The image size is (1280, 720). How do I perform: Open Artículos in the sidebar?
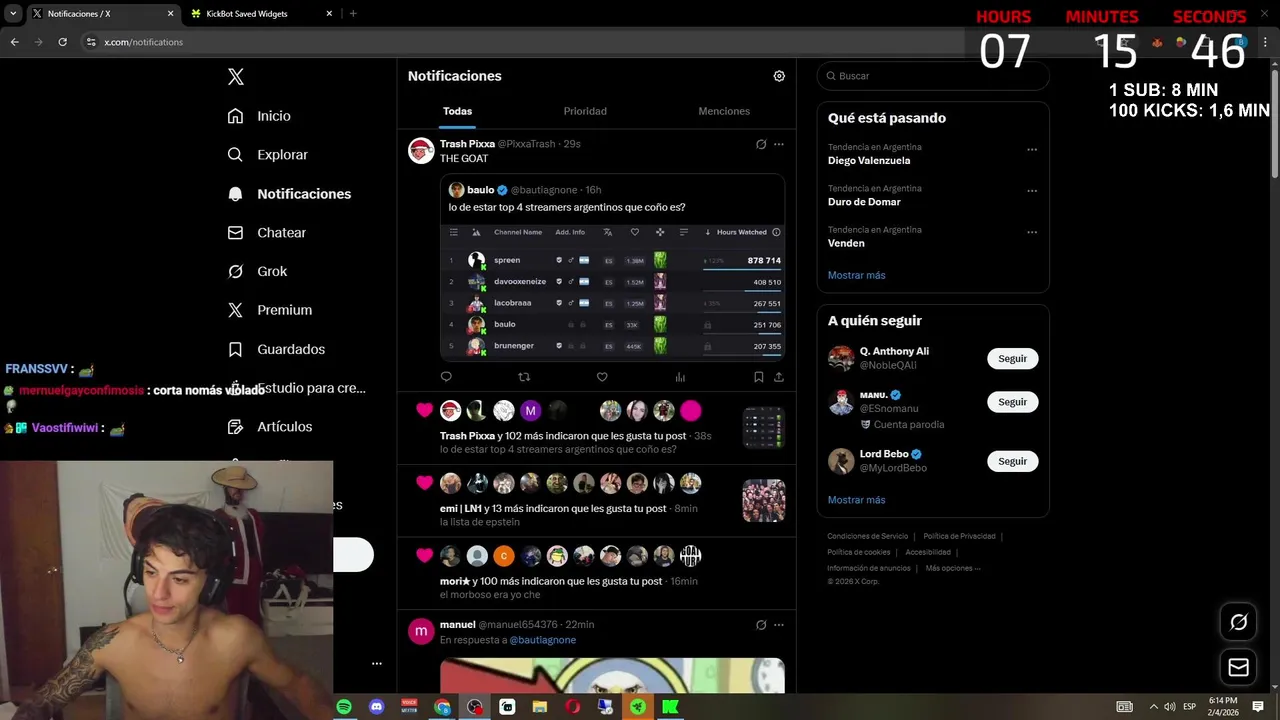pyautogui.click(x=269, y=426)
